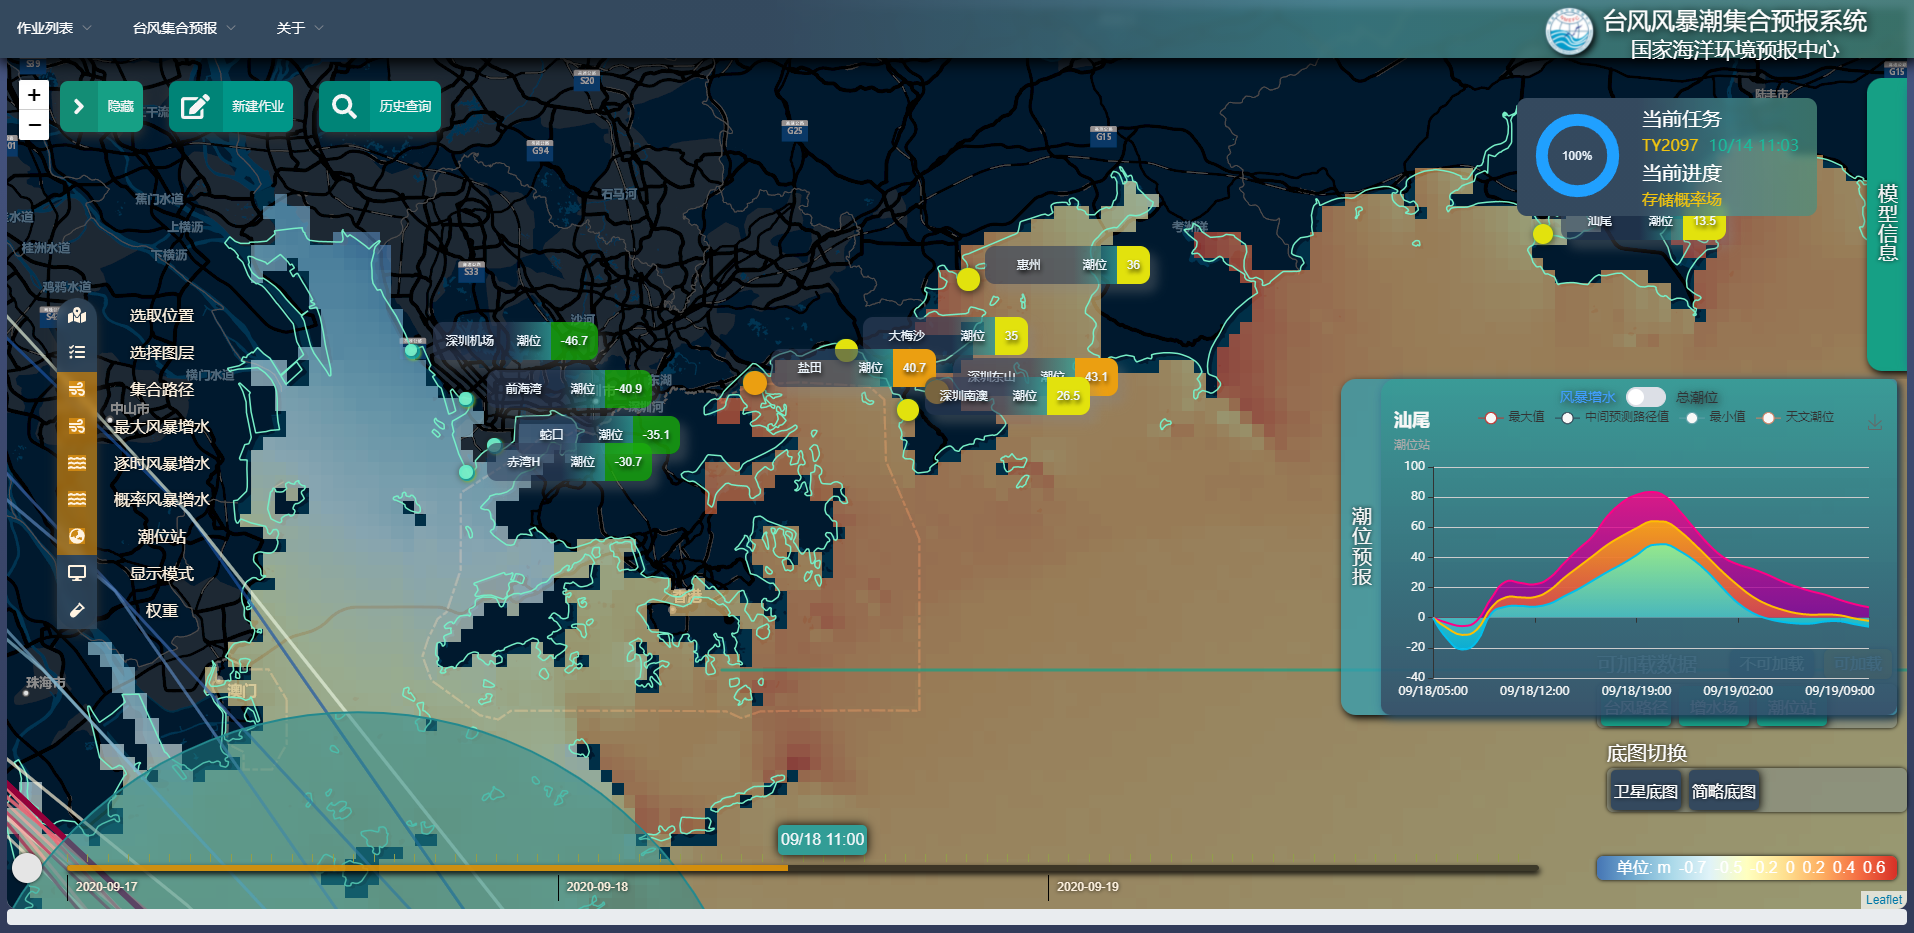Viewport: 1914px width, 933px height.
Task: Toggle the 最小值 legend series
Action: (1716, 417)
